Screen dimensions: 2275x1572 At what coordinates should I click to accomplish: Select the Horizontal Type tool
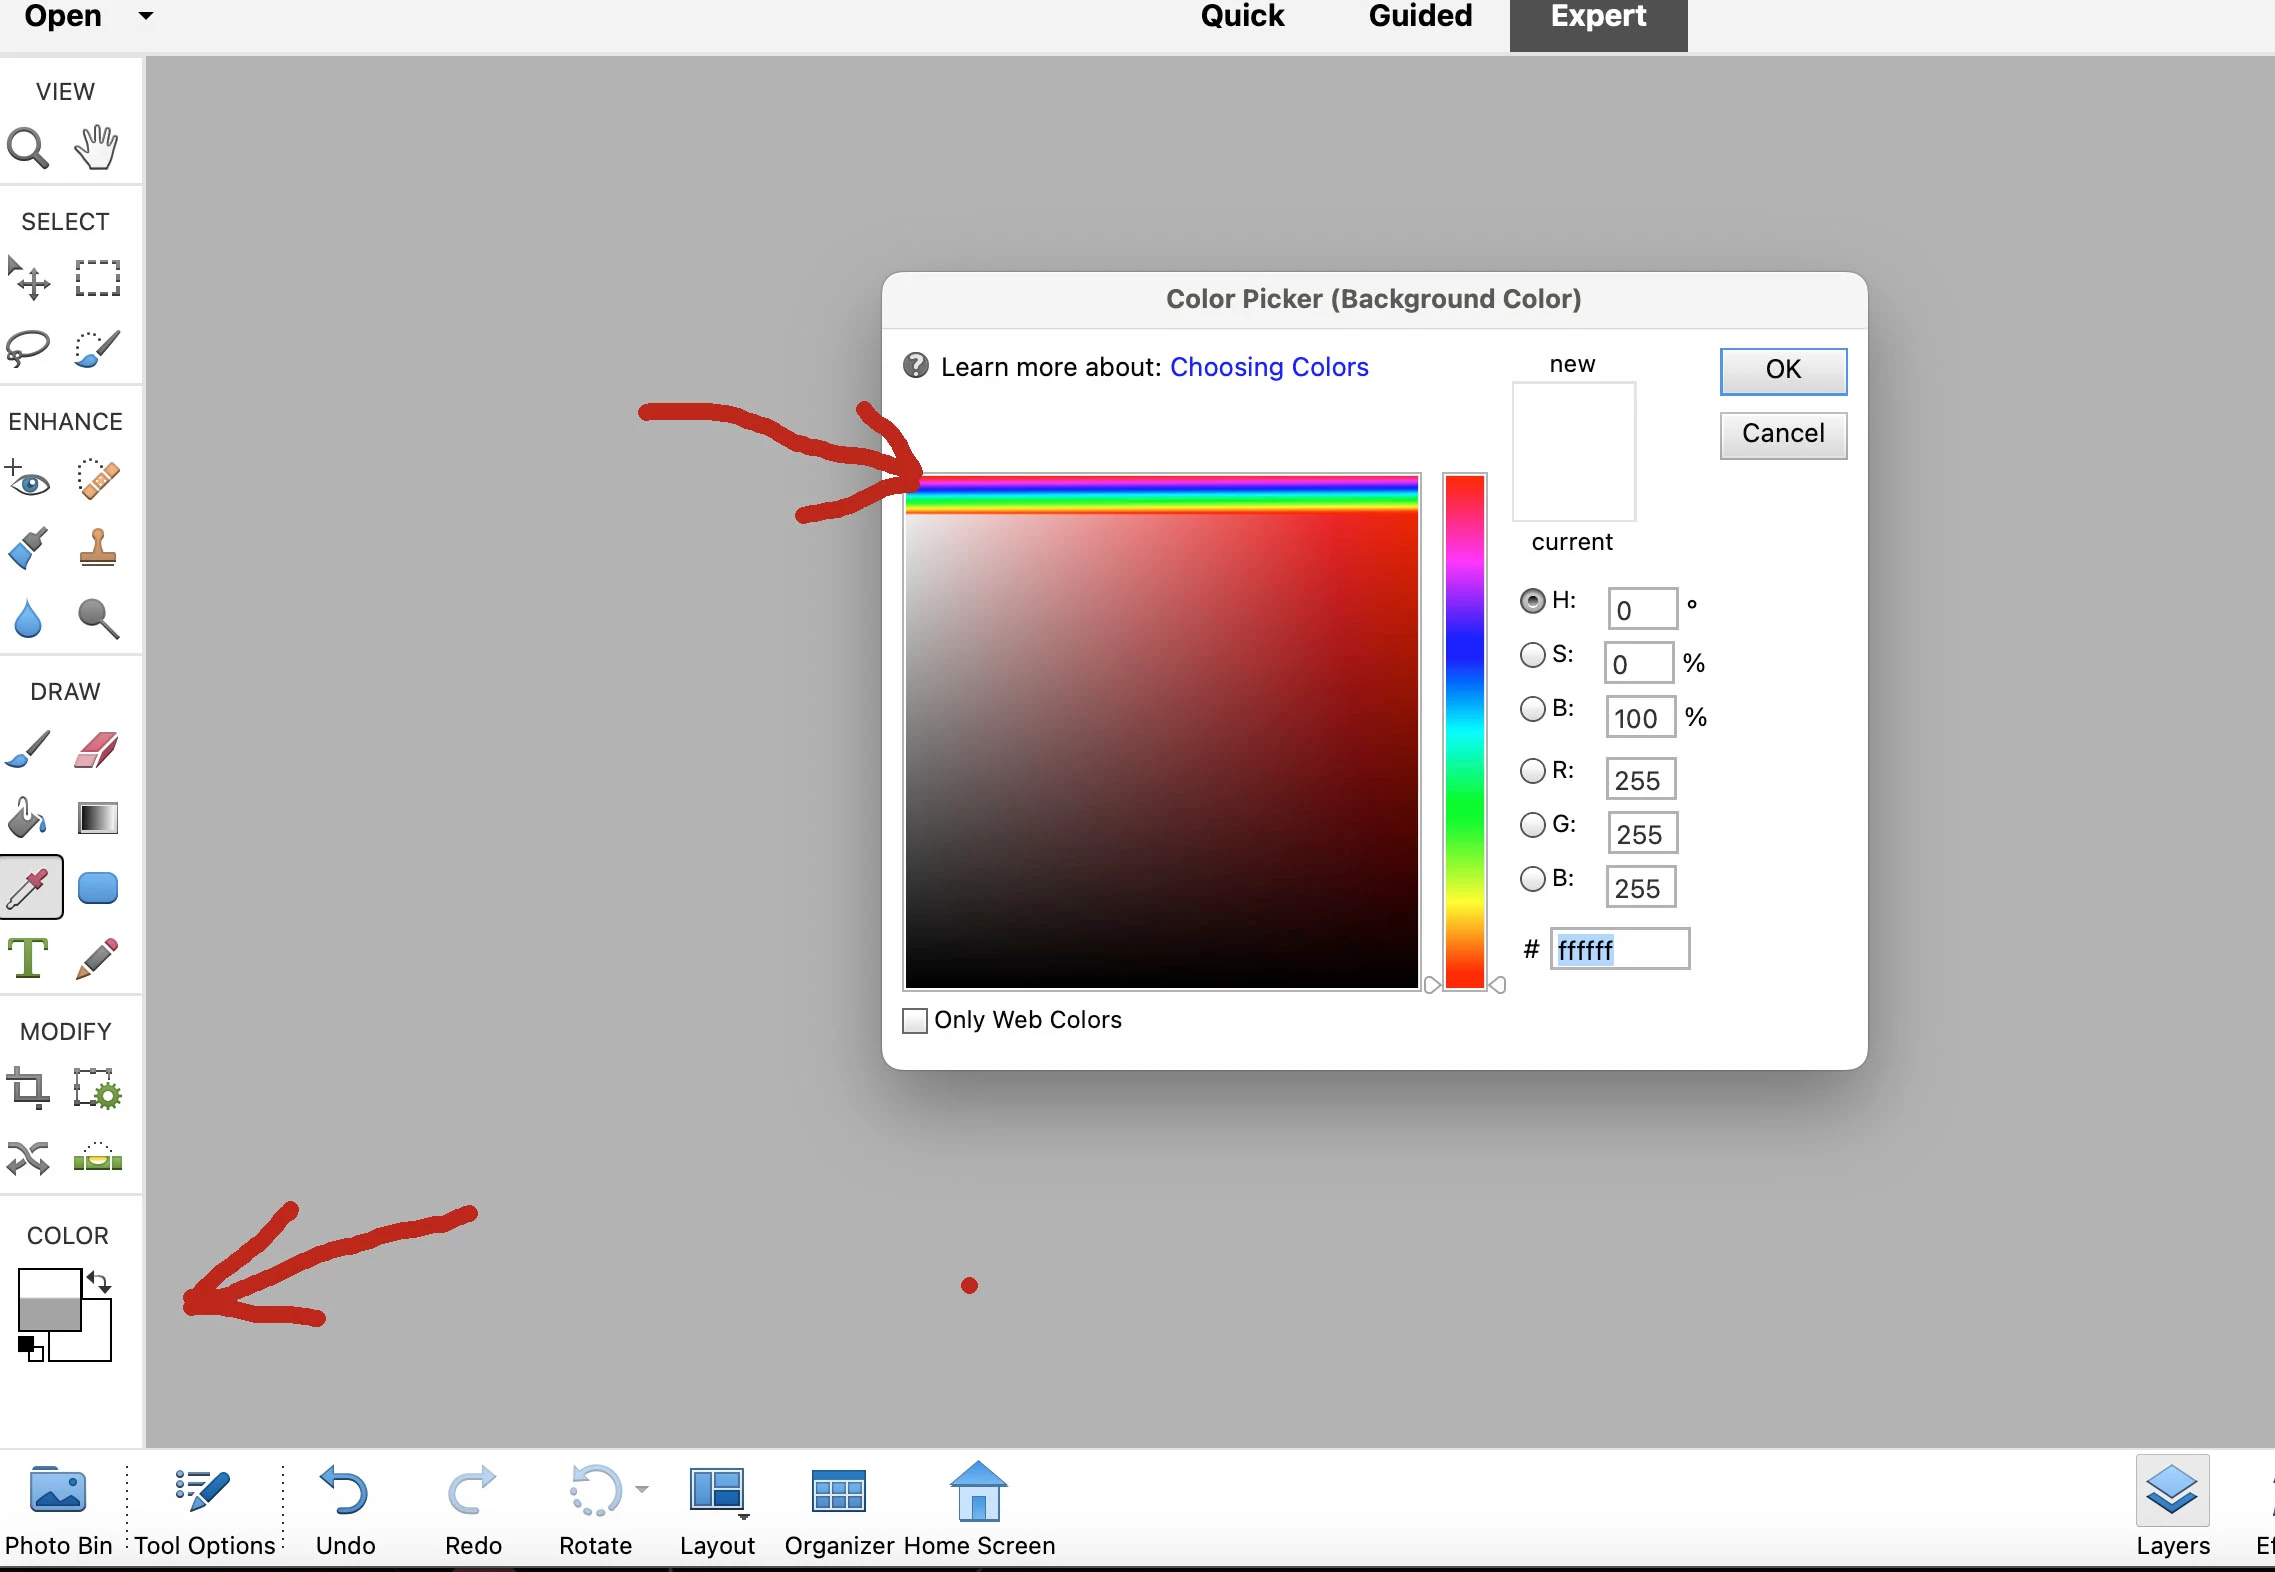[28, 958]
